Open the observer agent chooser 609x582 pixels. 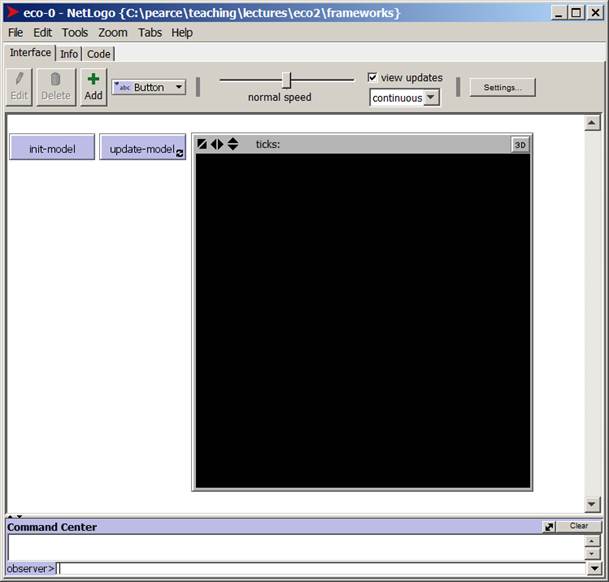30,568
